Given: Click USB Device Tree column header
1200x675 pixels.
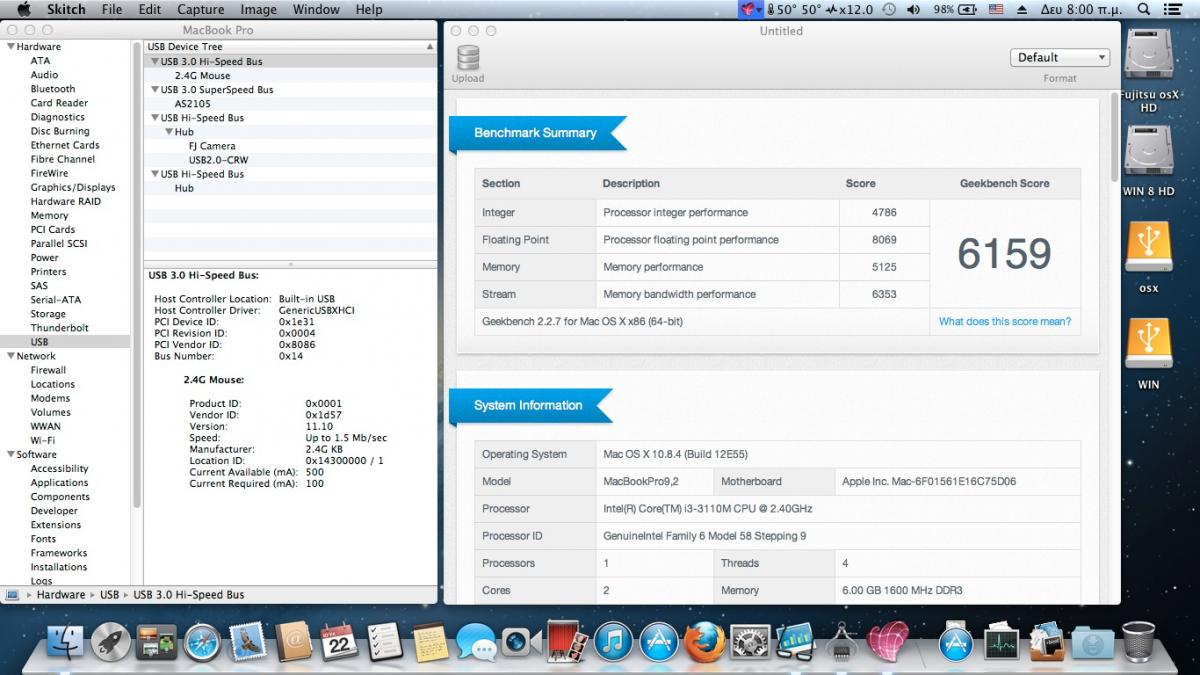Looking at the screenshot, I should [290, 47].
